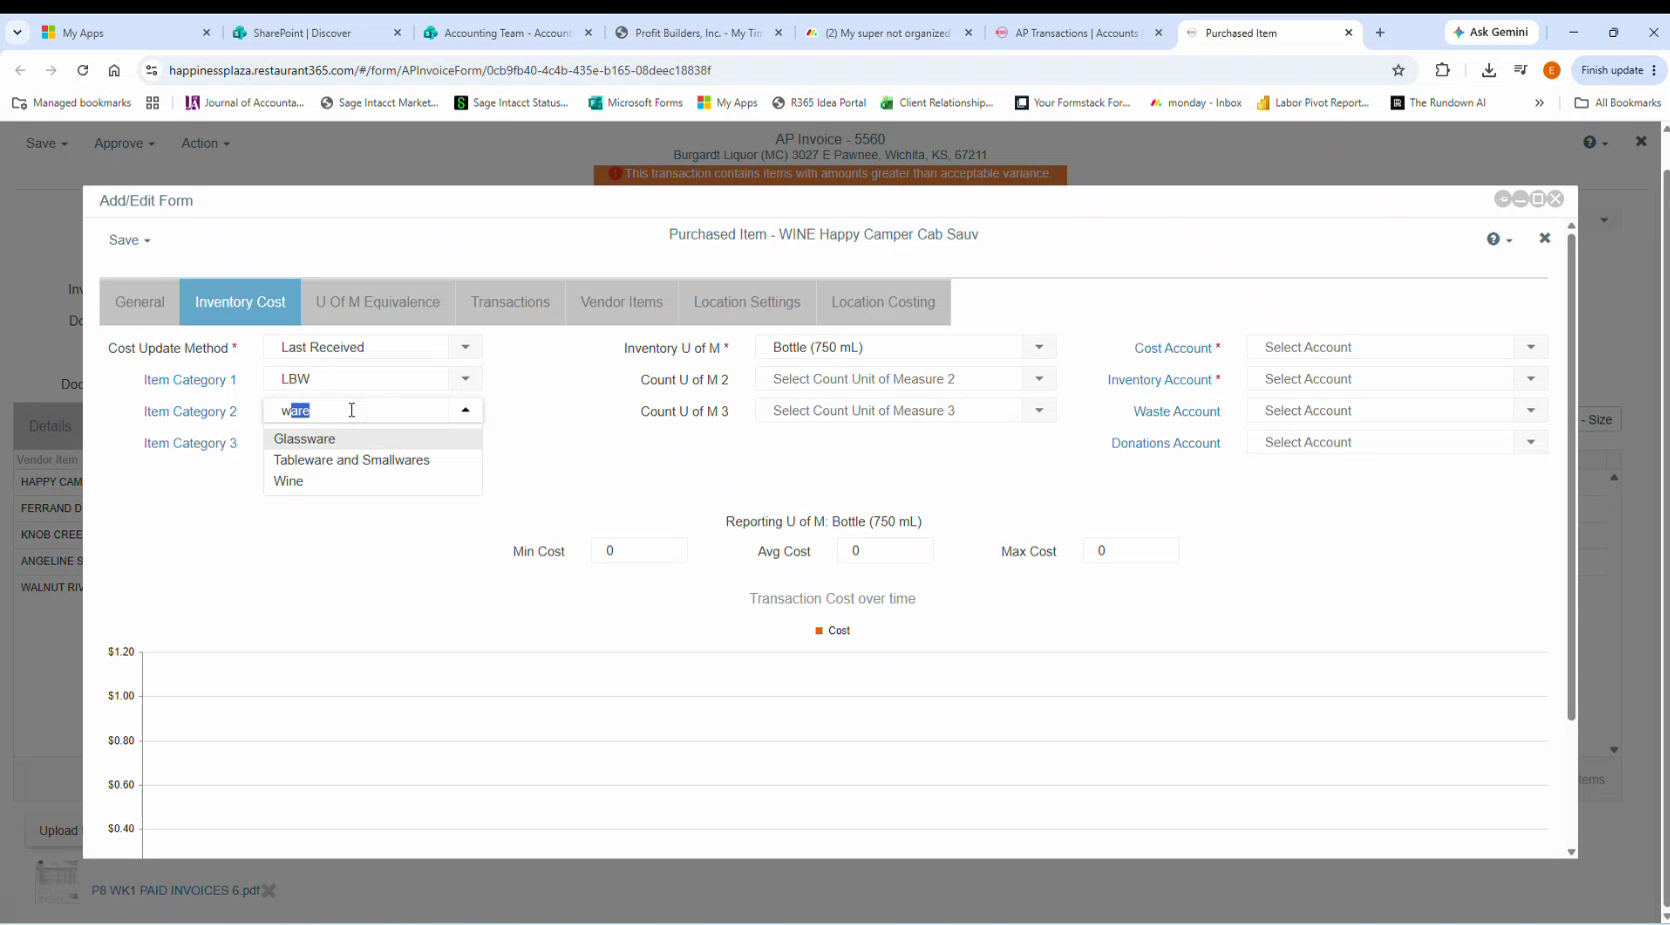1670x925 pixels.
Task: Open the browser profile avatar
Action: [1552, 70]
